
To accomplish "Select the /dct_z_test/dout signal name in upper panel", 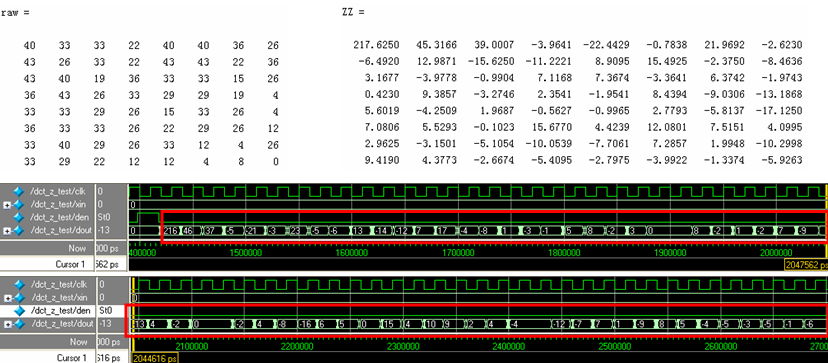I will pos(61,230).
